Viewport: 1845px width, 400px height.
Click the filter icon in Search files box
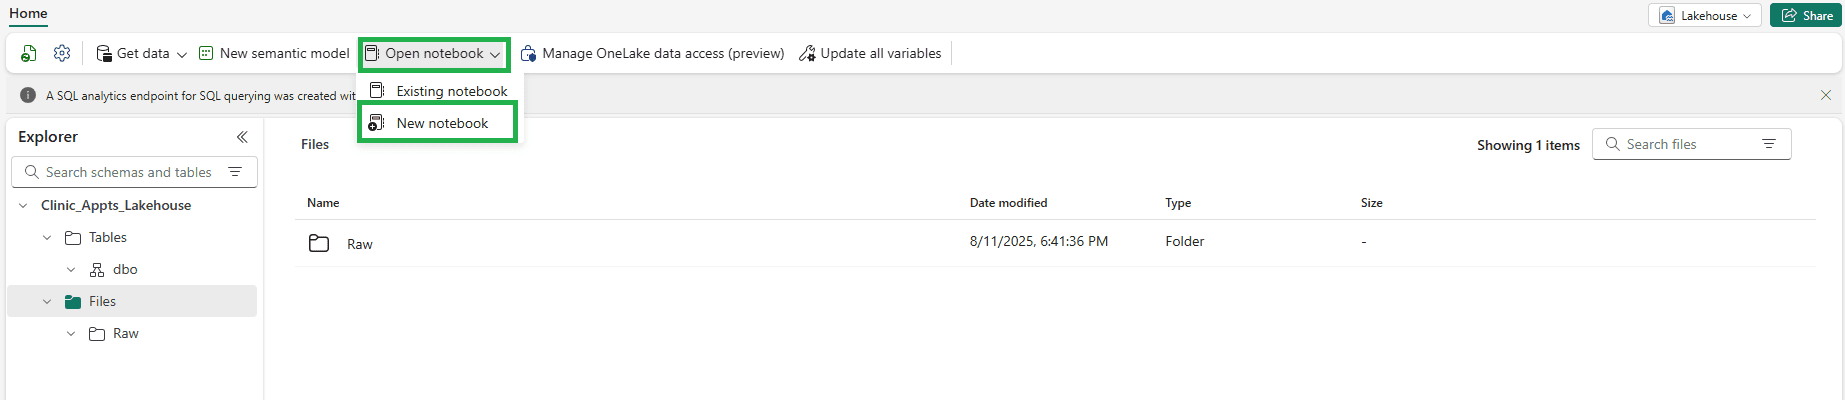[1769, 144]
